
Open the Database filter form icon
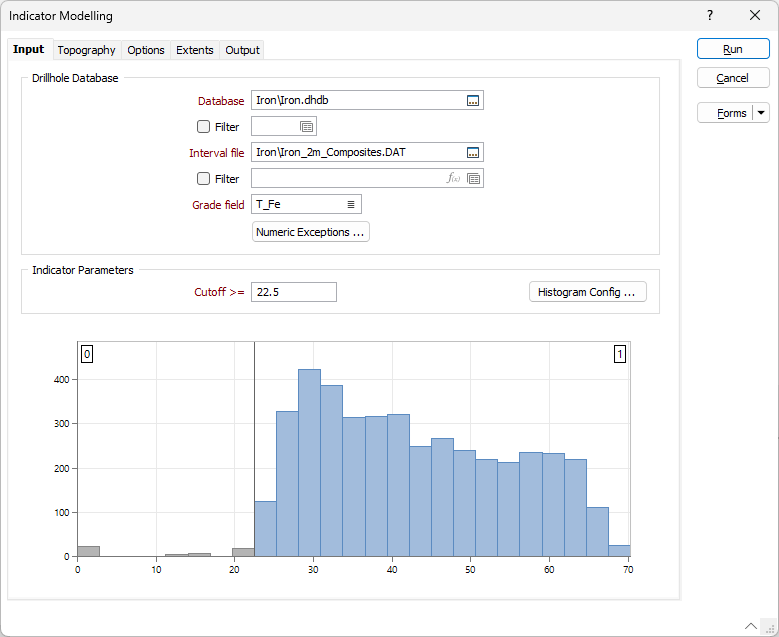pos(307,127)
